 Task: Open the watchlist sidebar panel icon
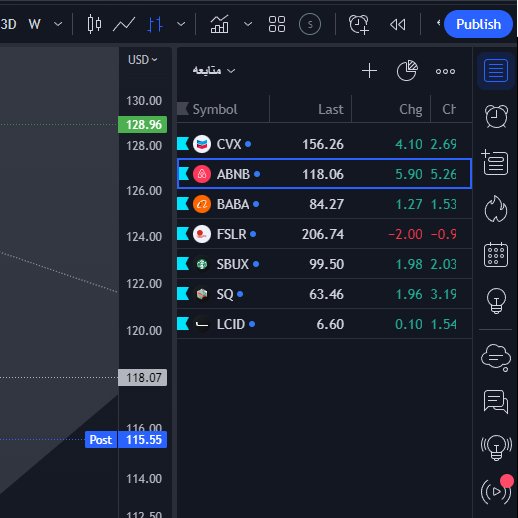[x=496, y=70]
